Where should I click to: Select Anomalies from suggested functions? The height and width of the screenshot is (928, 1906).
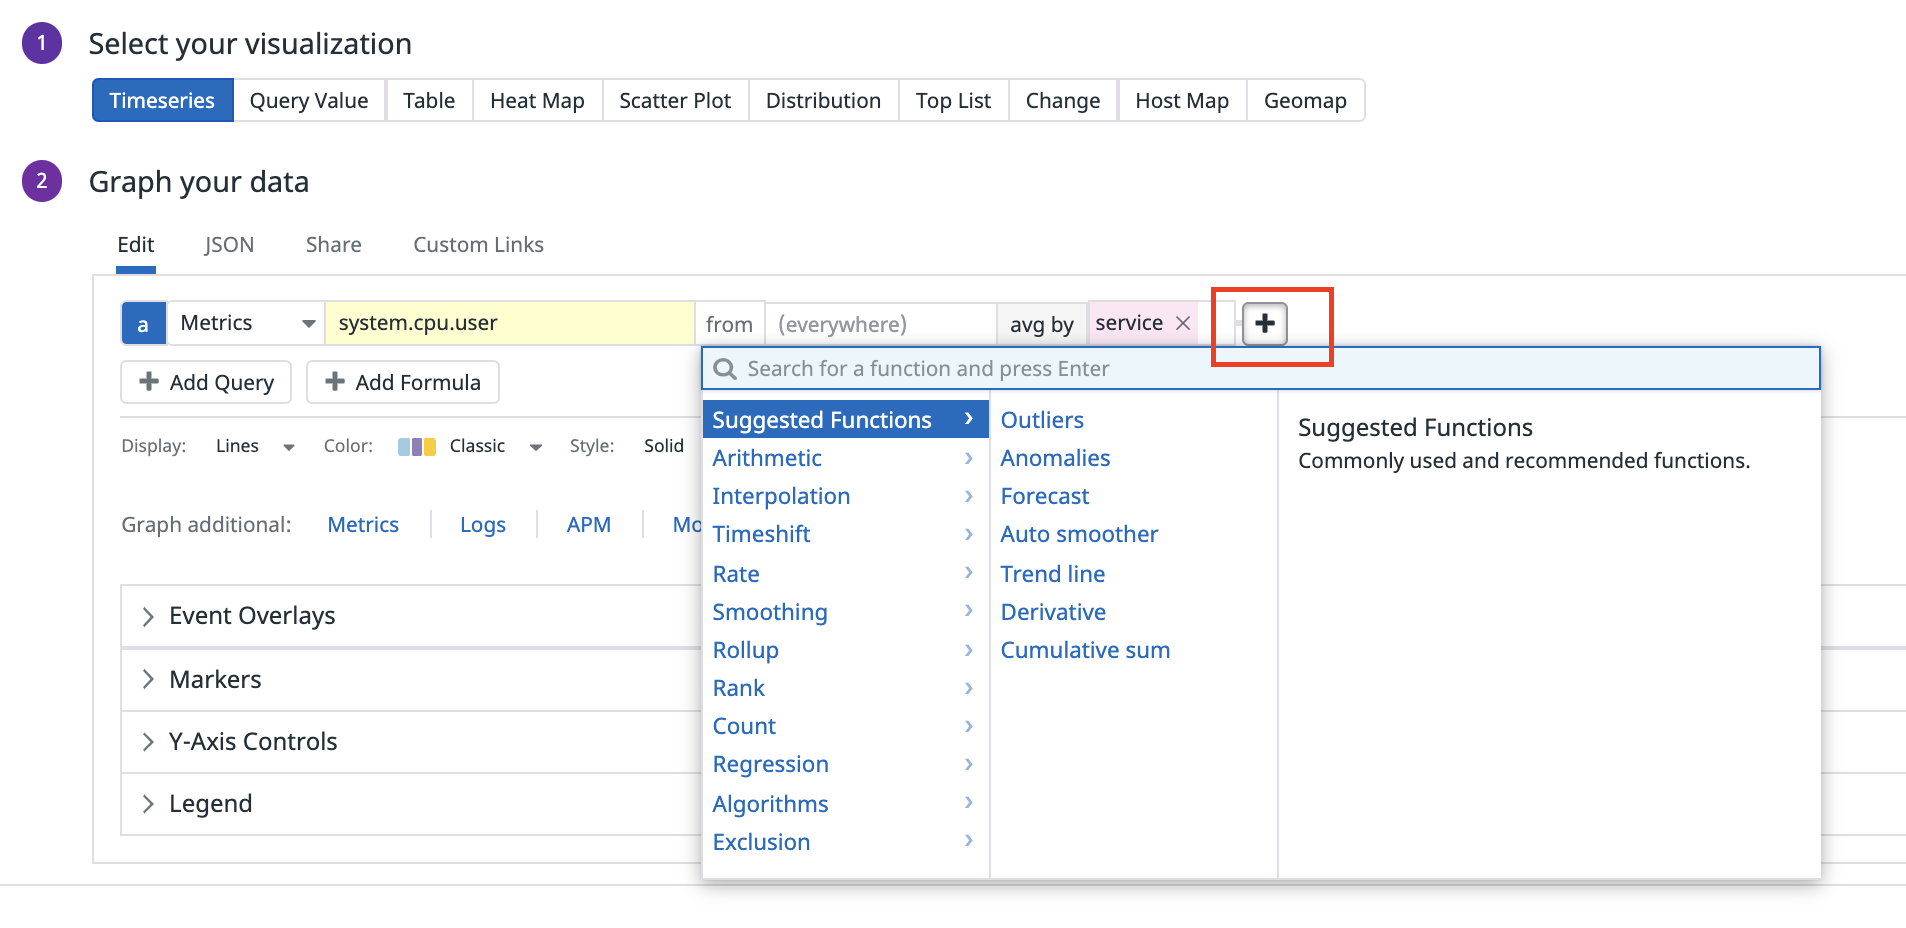click(x=1055, y=458)
